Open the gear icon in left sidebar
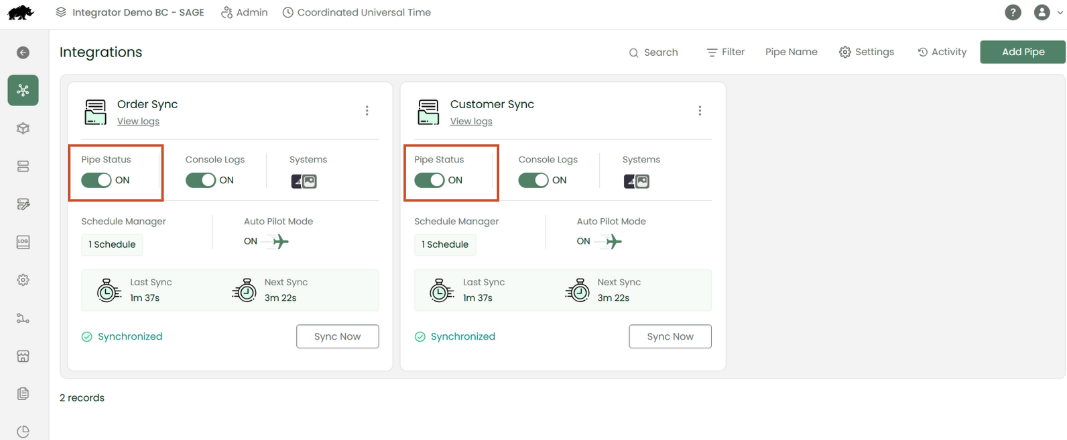 [23, 280]
